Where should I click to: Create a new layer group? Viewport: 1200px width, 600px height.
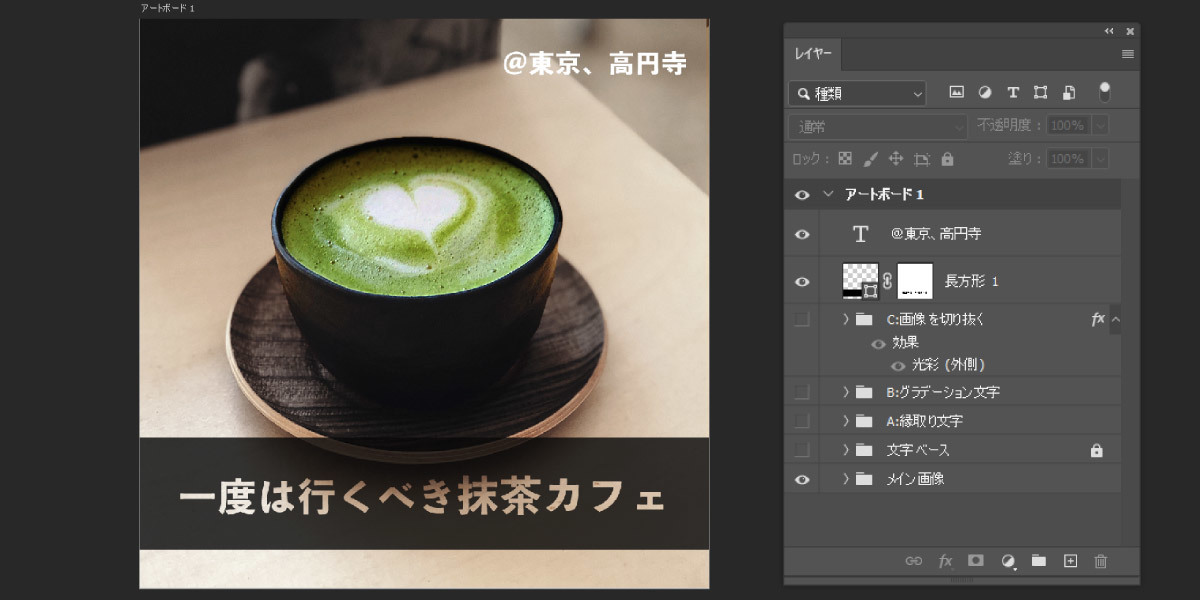1039,561
